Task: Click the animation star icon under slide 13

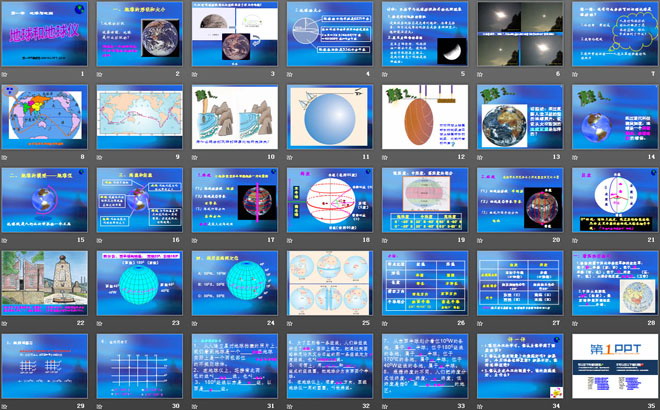Action: point(480,157)
